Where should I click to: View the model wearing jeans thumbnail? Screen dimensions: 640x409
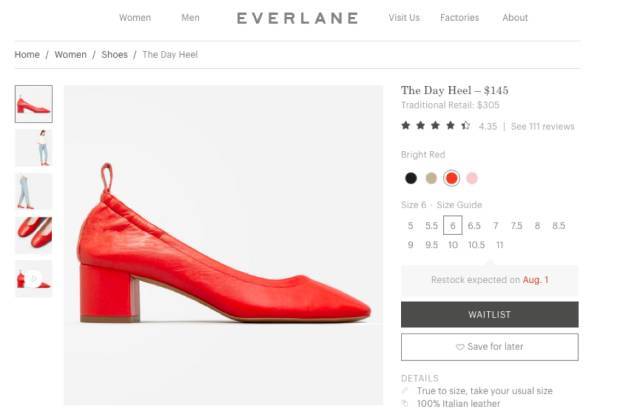tap(33, 148)
